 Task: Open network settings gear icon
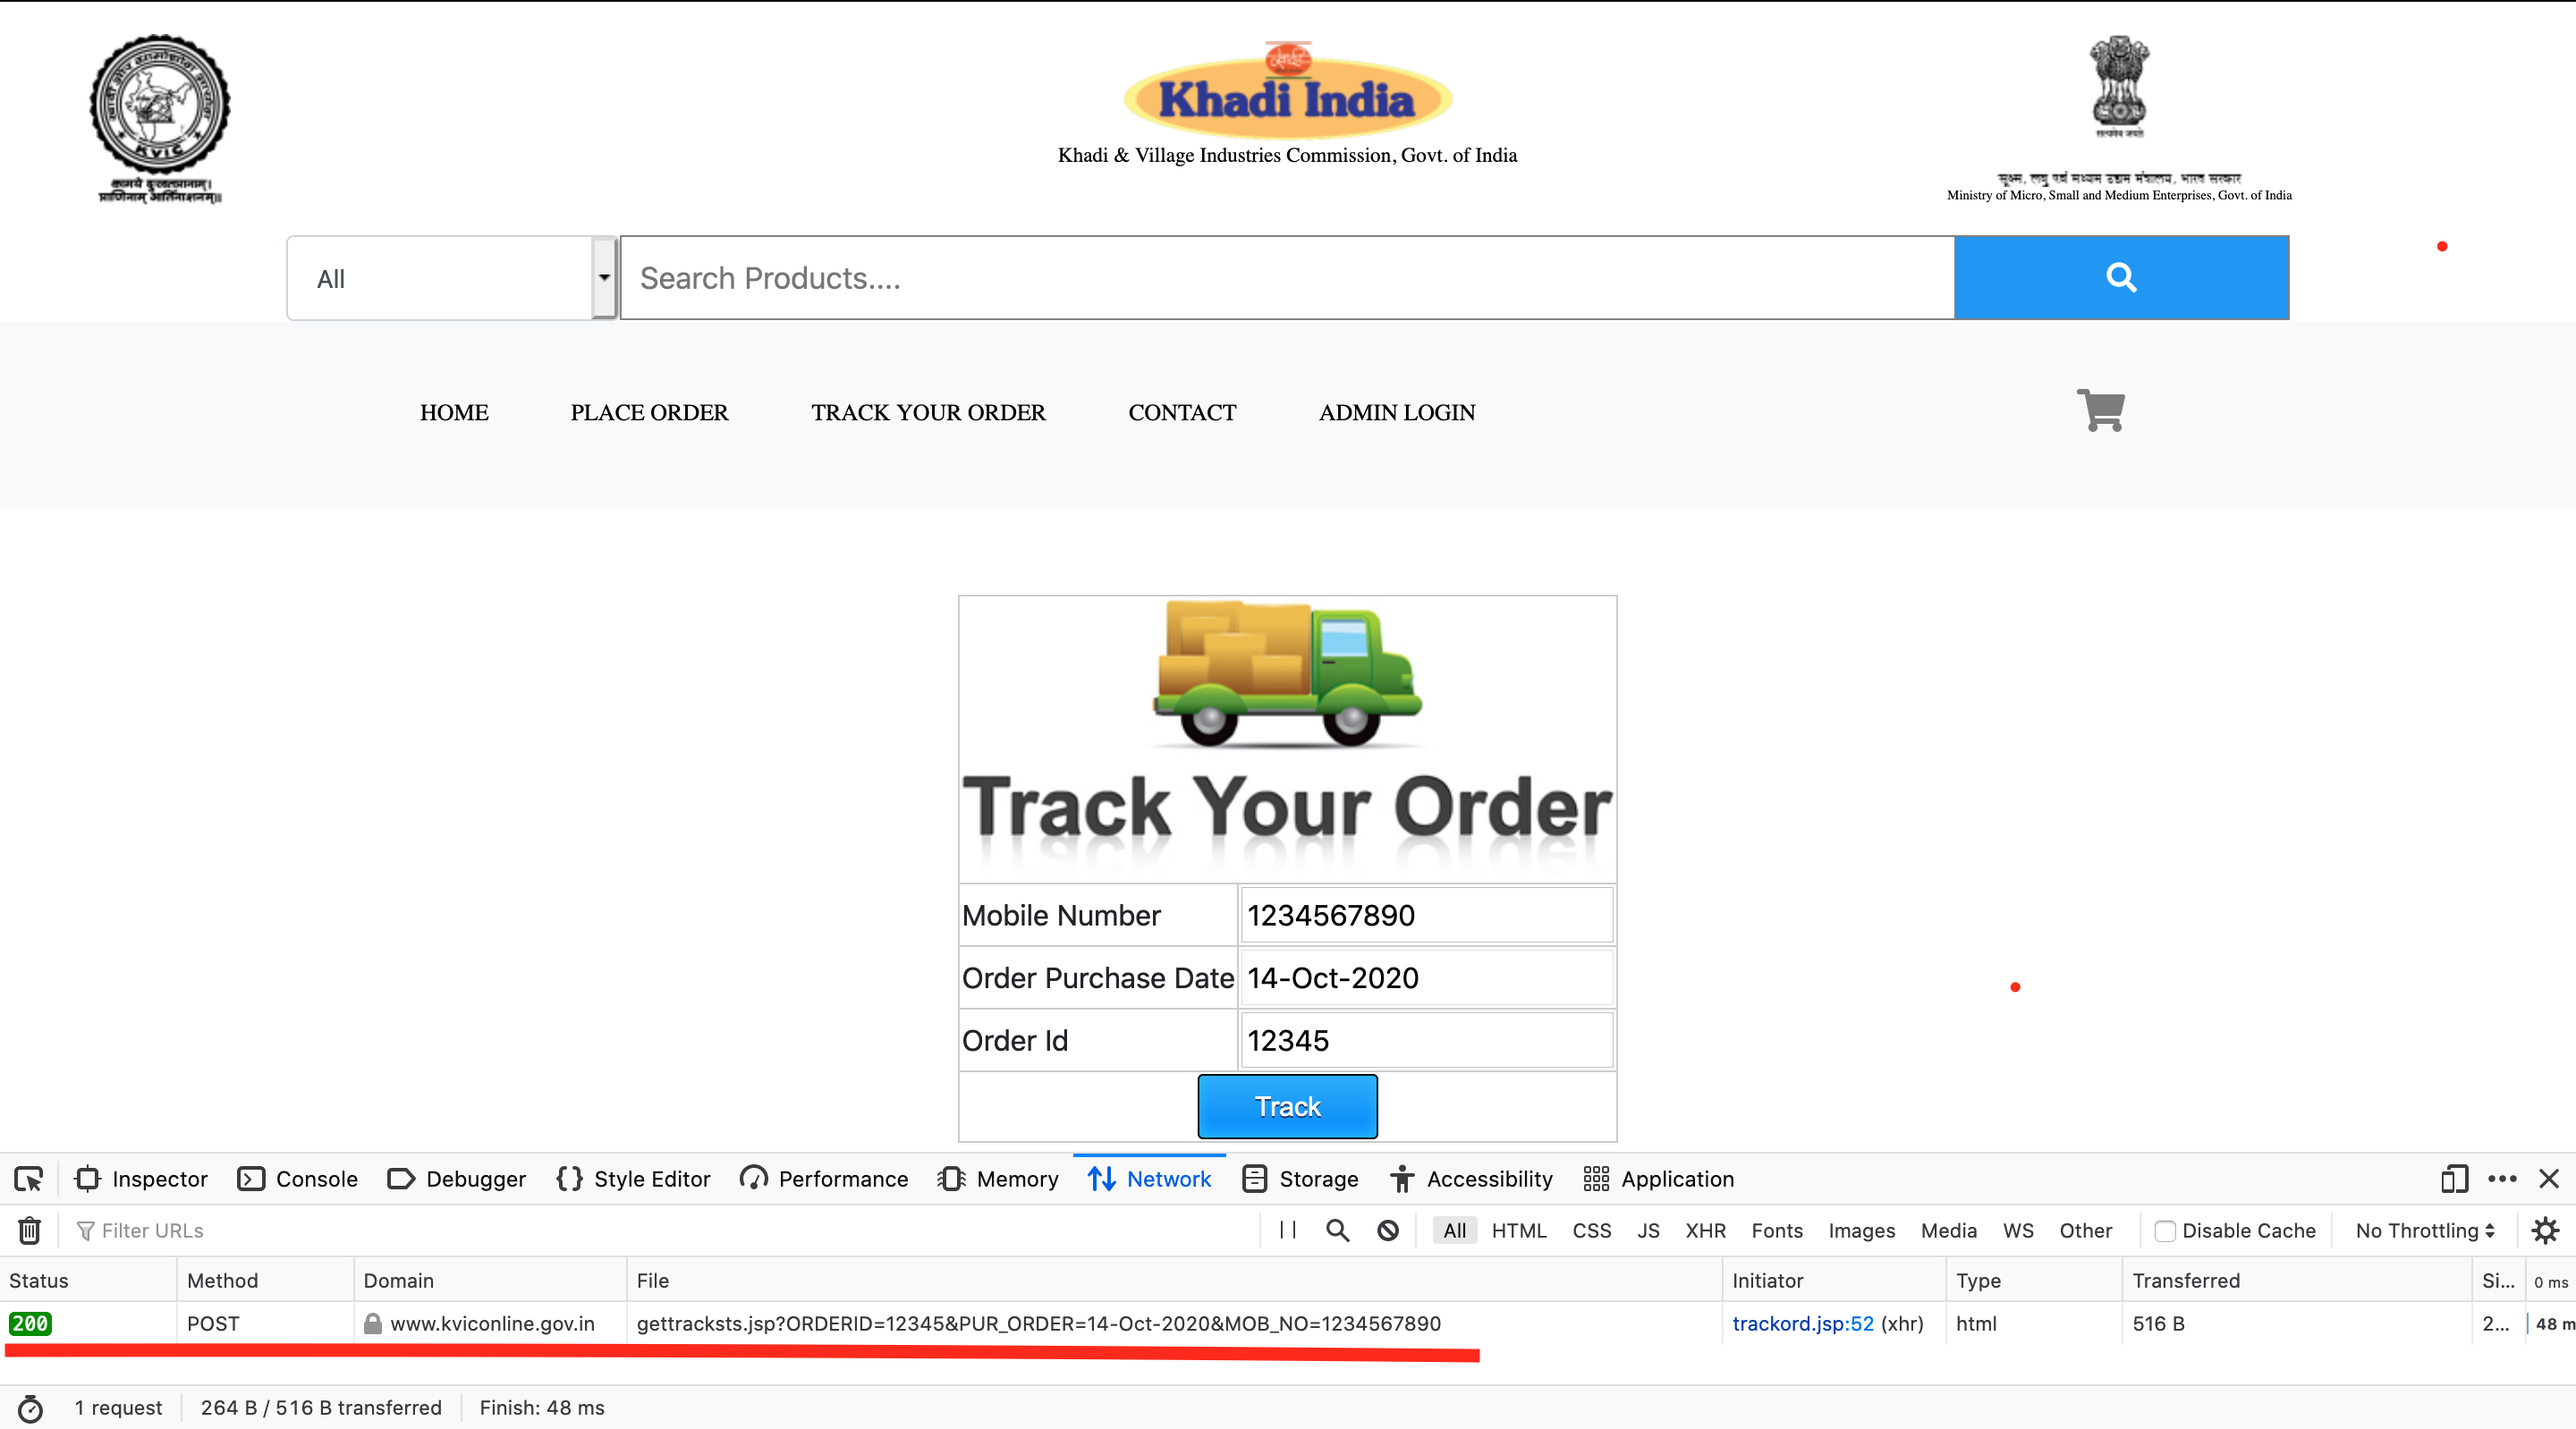point(2545,1230)
